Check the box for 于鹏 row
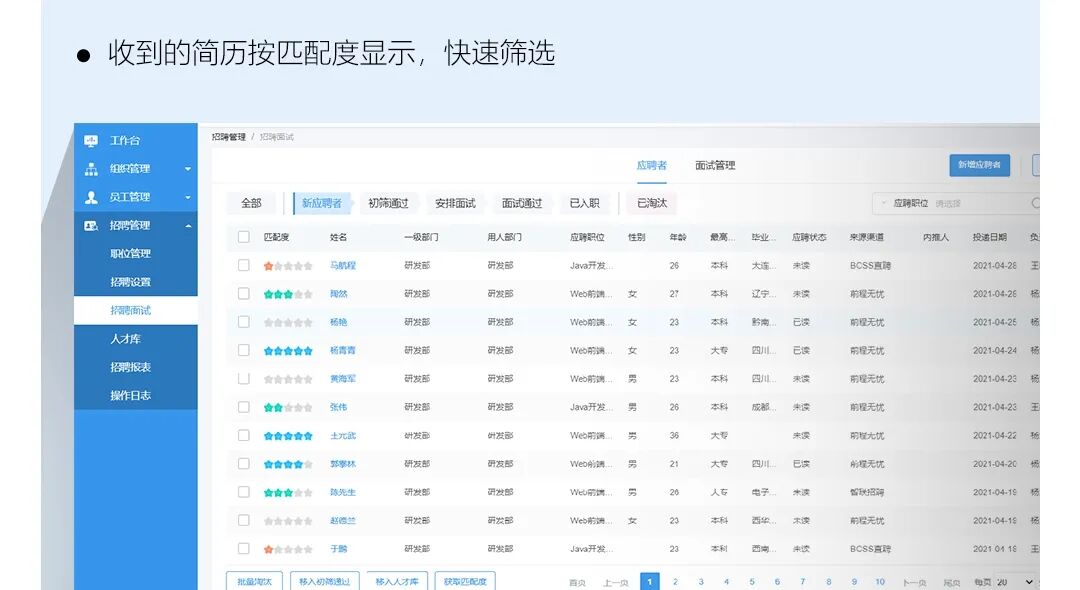1080x590 pixels. (243, 549)
